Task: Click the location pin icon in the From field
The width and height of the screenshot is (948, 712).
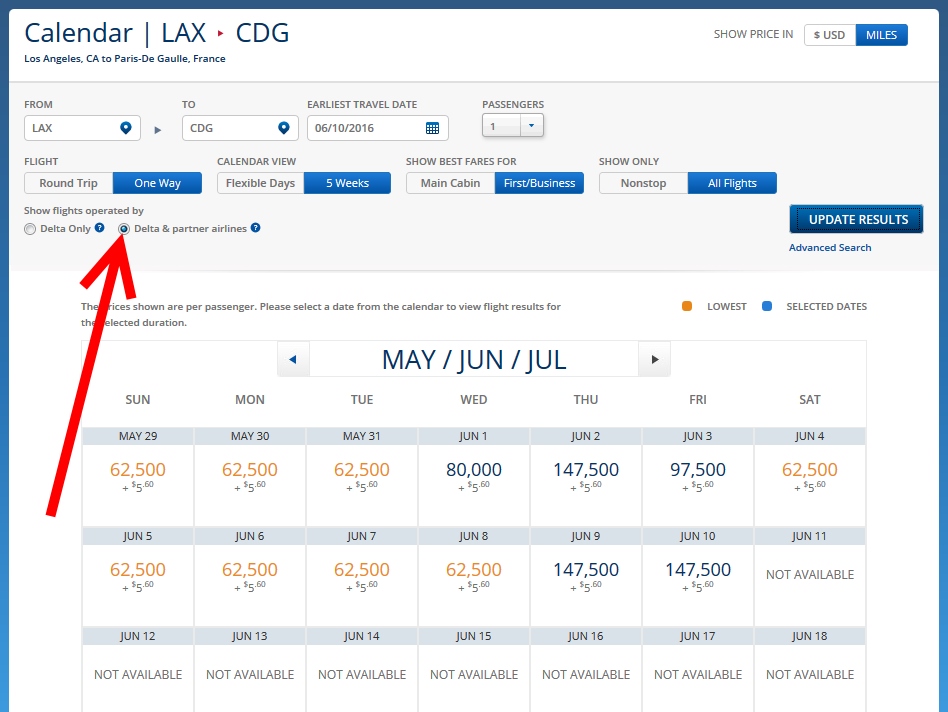Action: coord(126,128)
